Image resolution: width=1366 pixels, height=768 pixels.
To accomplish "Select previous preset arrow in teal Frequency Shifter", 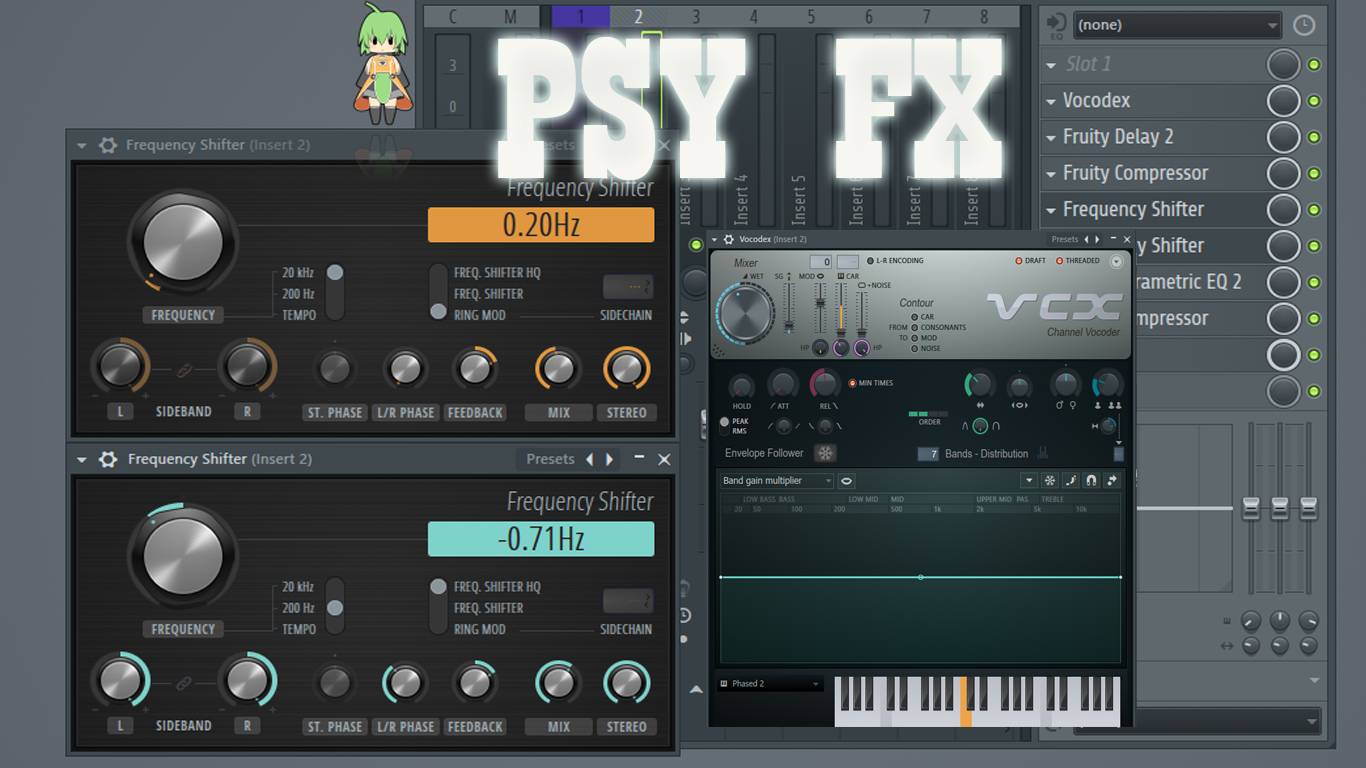I will click(589, 459).
